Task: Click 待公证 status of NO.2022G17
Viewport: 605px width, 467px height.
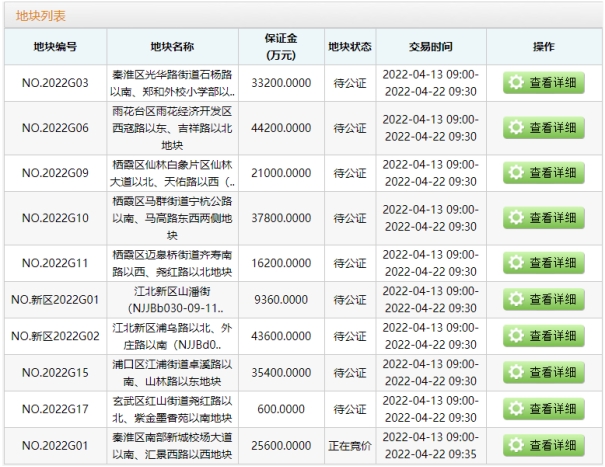Action: [x=350, y=409]
